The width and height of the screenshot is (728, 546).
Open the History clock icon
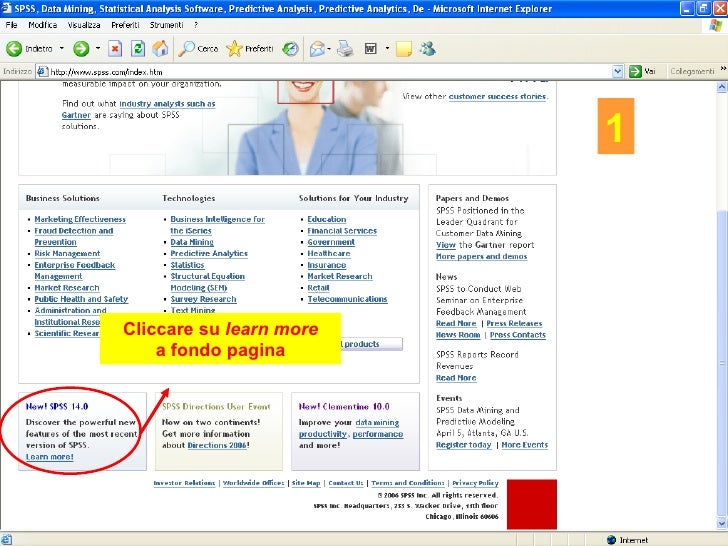[x=291, y=48]
